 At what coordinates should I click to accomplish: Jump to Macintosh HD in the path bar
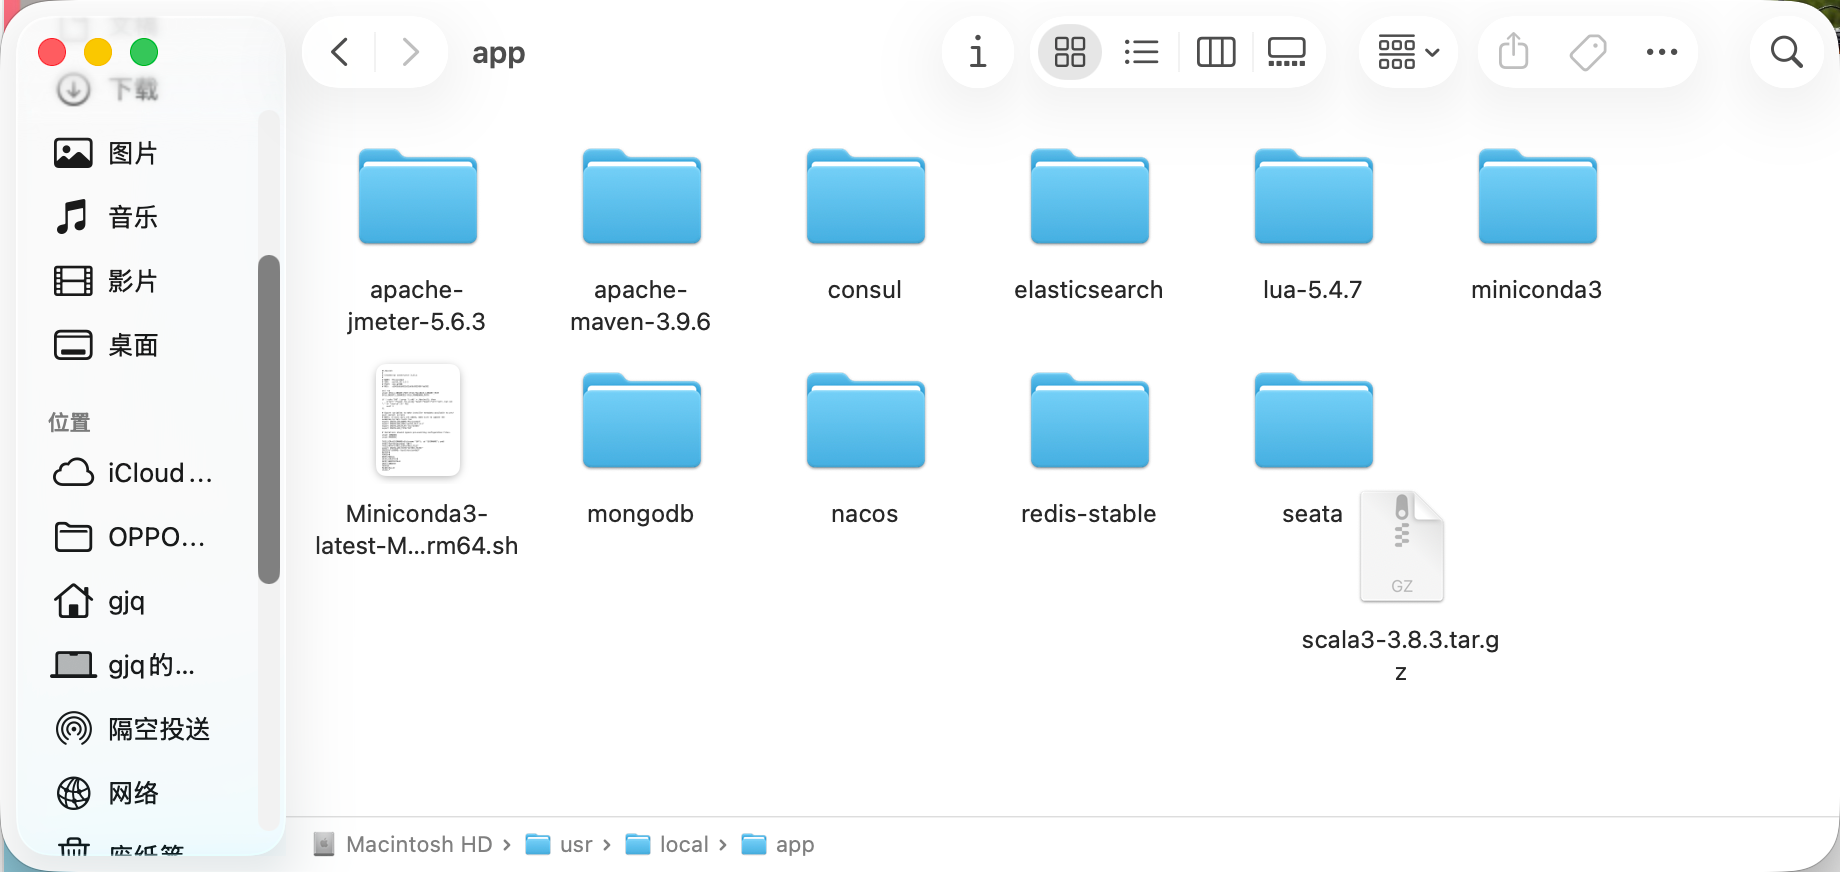coord(403,845)
